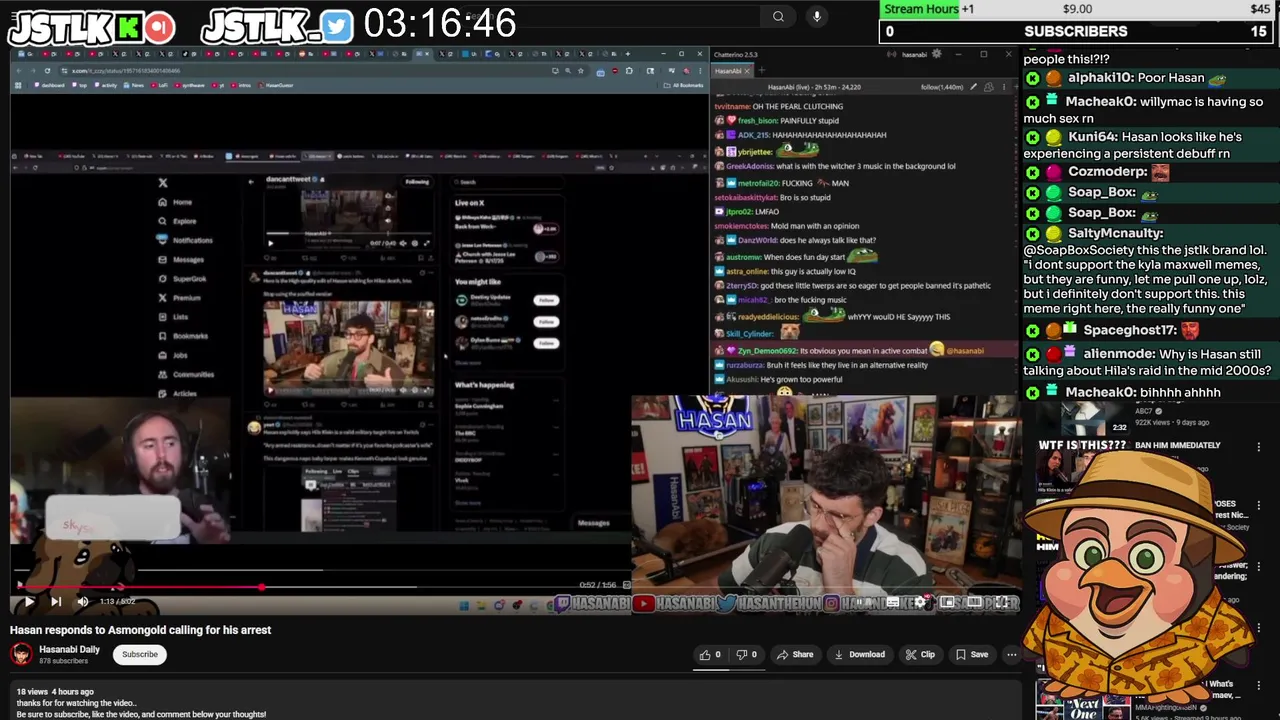Open Notifications in the X sidebar
This screenshot has height=720, width=1280.
click(x=185, y=240)
